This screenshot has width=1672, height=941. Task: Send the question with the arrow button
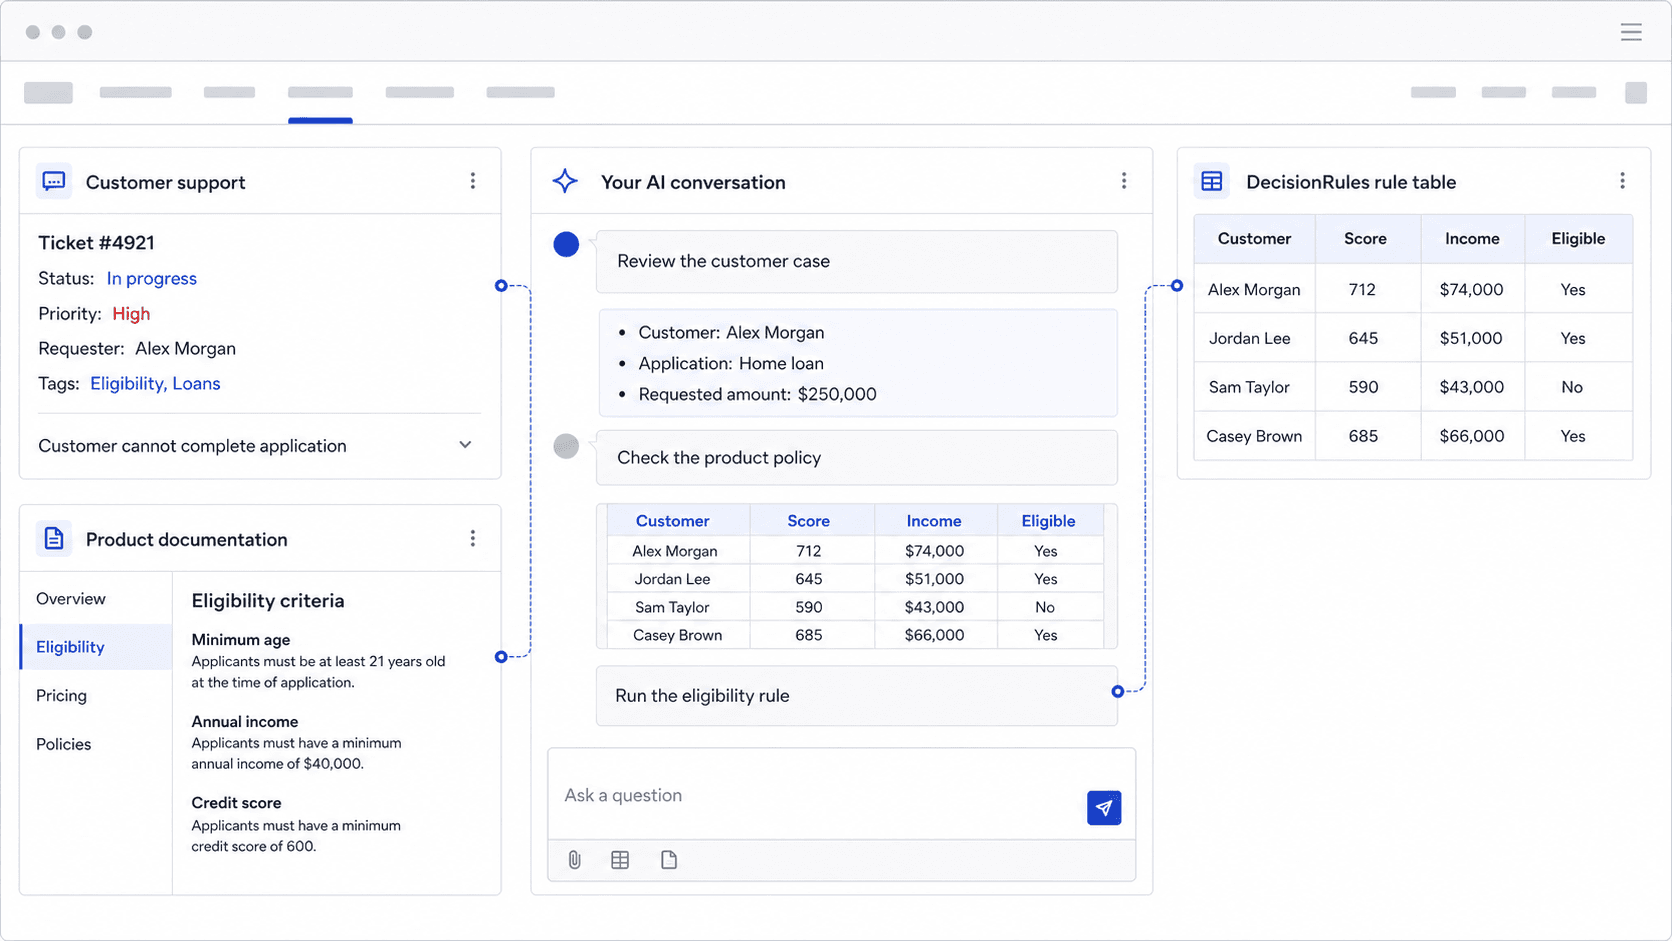pos(1104,808)
